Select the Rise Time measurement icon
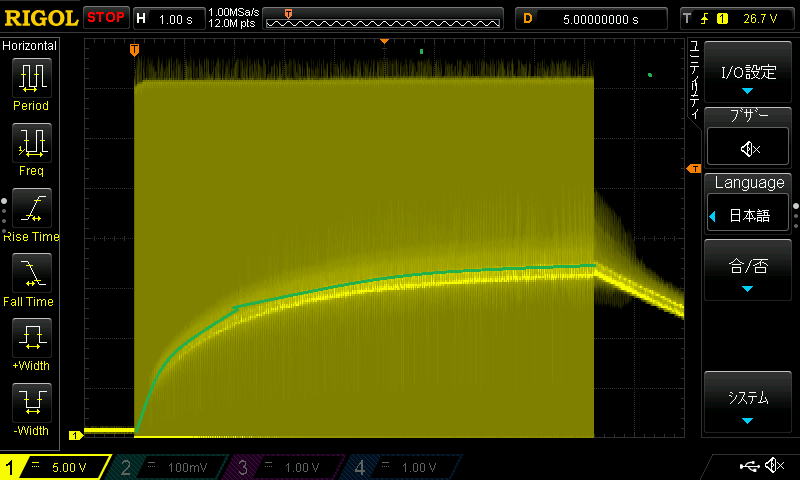This screenshot has height=480, width=800. (x=32, y=208)
